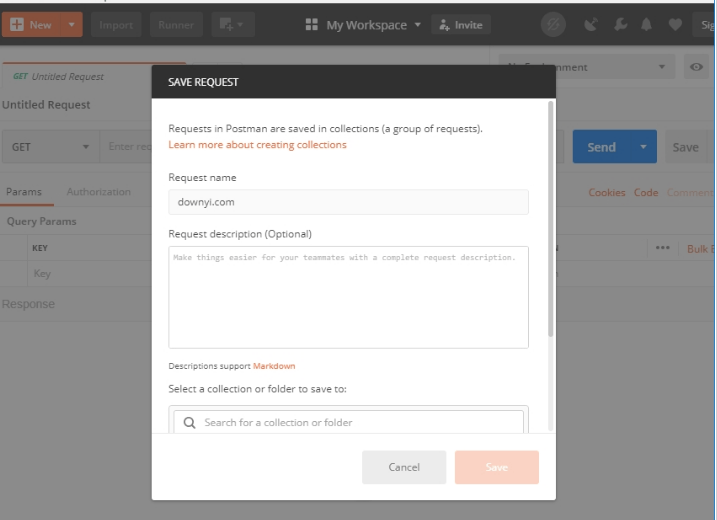Open the New button dropdown arrow
Viewport: 717px width, 520px height.
tap(72, 25)
